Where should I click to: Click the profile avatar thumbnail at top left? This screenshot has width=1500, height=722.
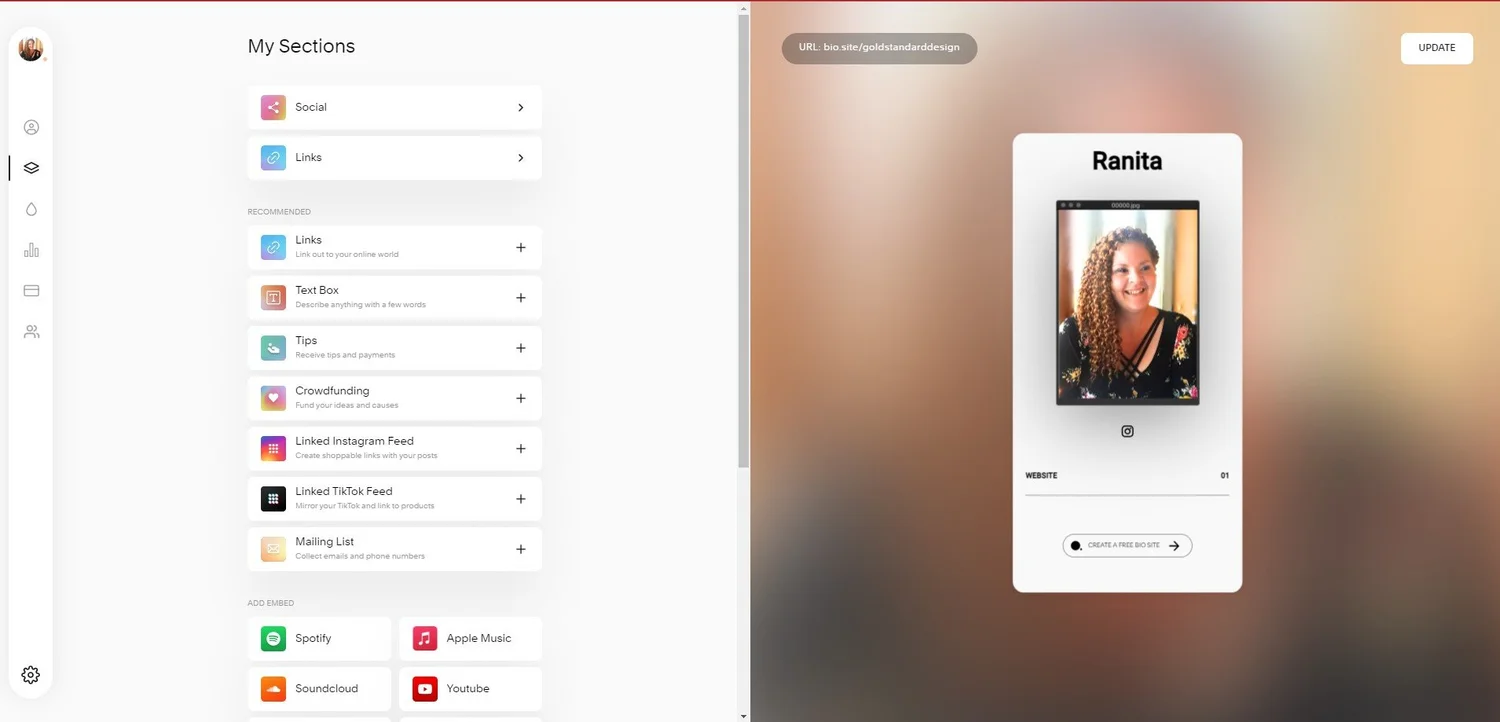coord(31,47)
